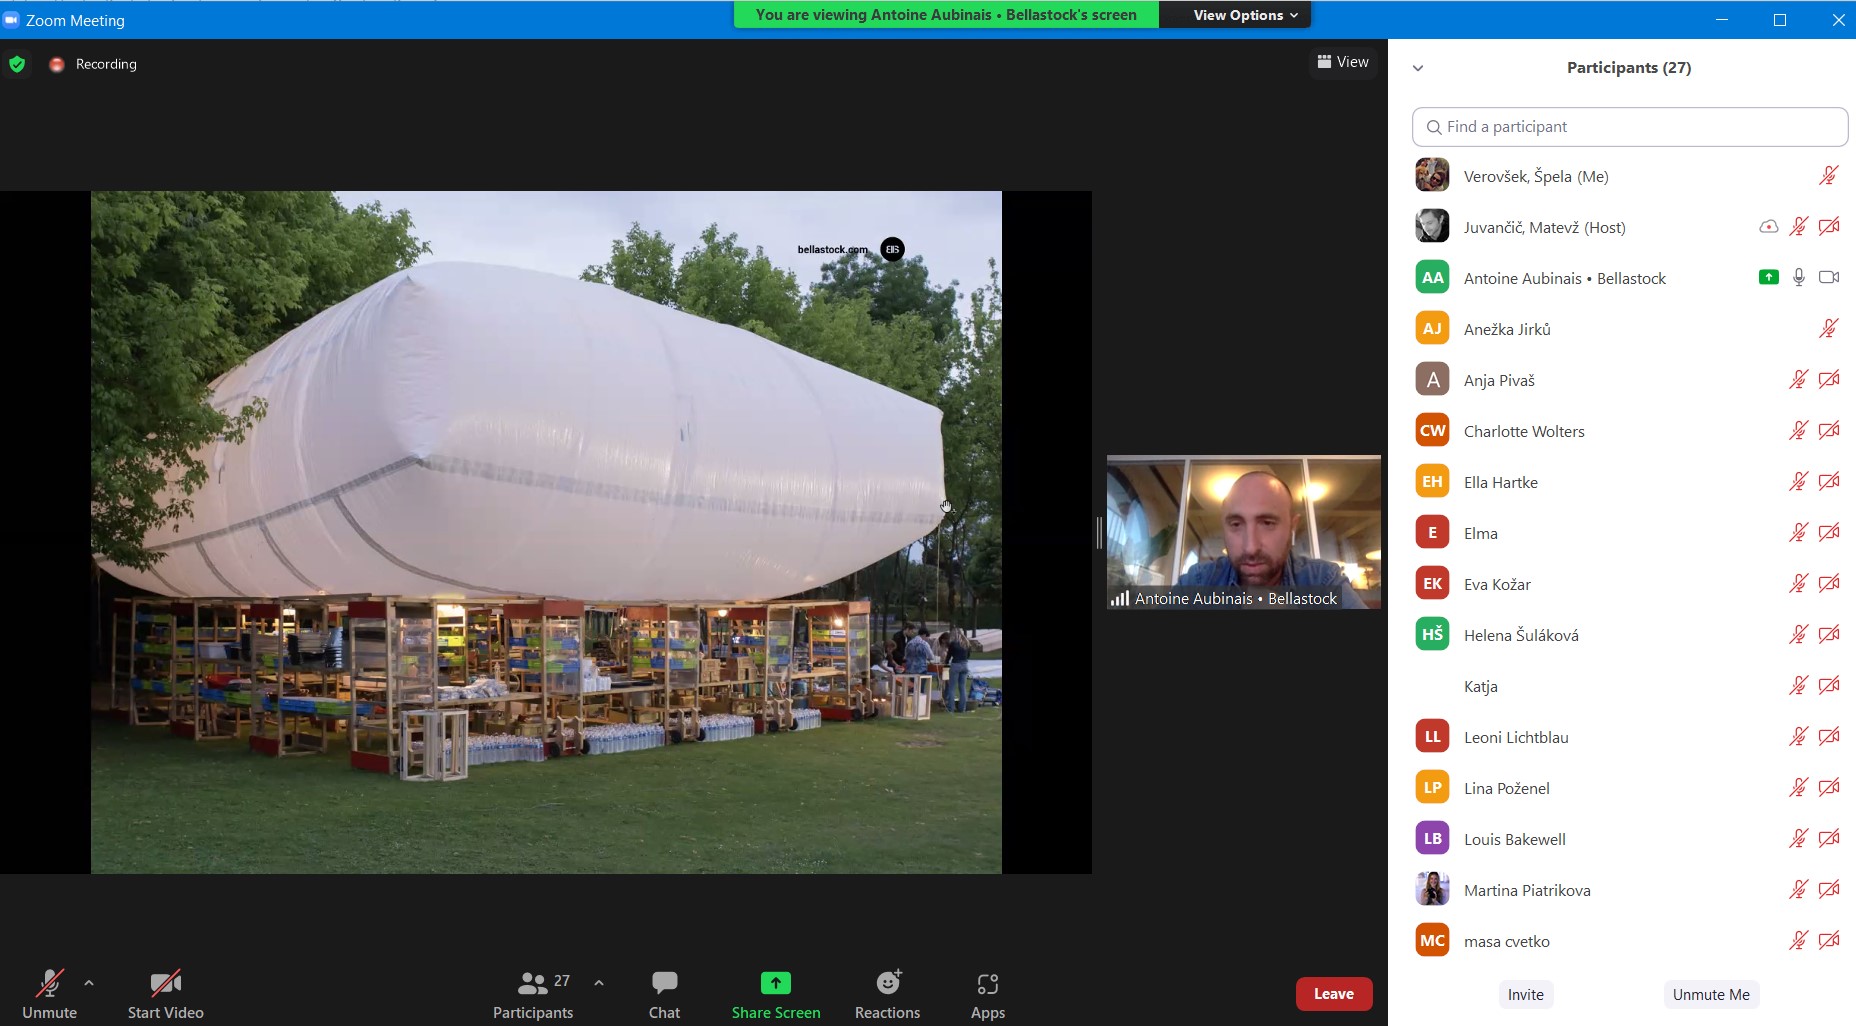Open the Reactions menu
Image resolution: width=1856 pixels, height=1026 pixels.
[x=887, y=994]
